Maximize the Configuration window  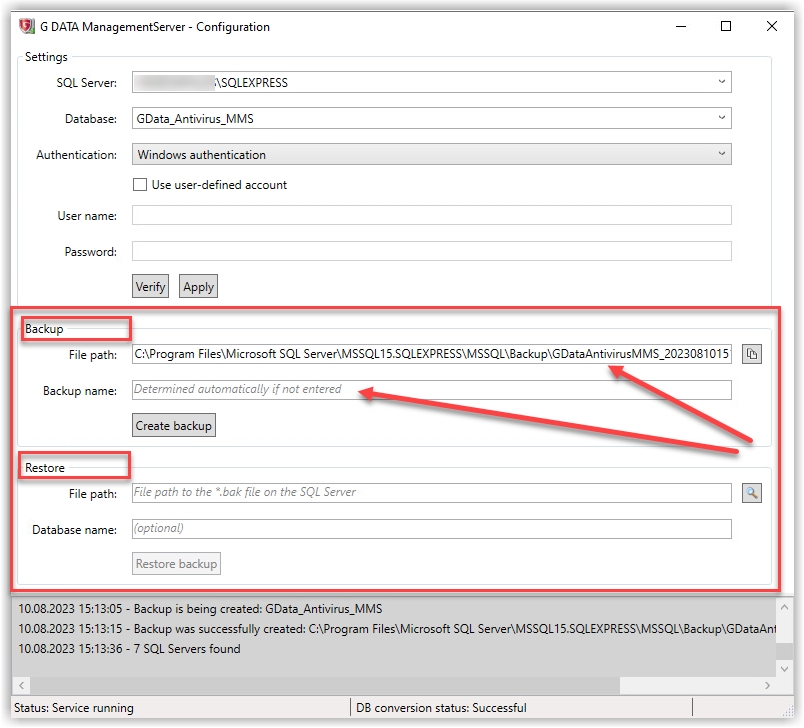[x=726, y=26]
